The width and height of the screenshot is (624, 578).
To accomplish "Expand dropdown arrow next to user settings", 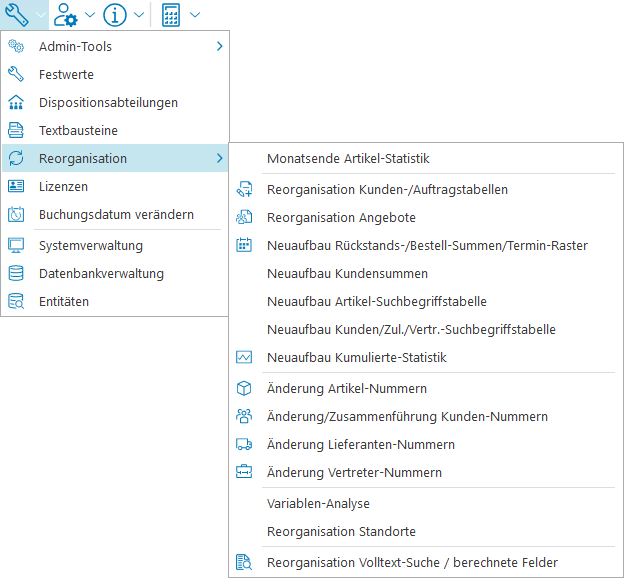I will [90, 15].
